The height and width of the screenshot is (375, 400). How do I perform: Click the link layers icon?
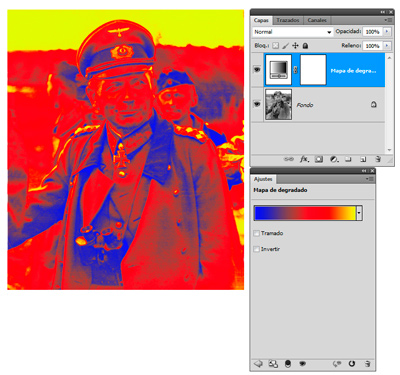[289, 159]
